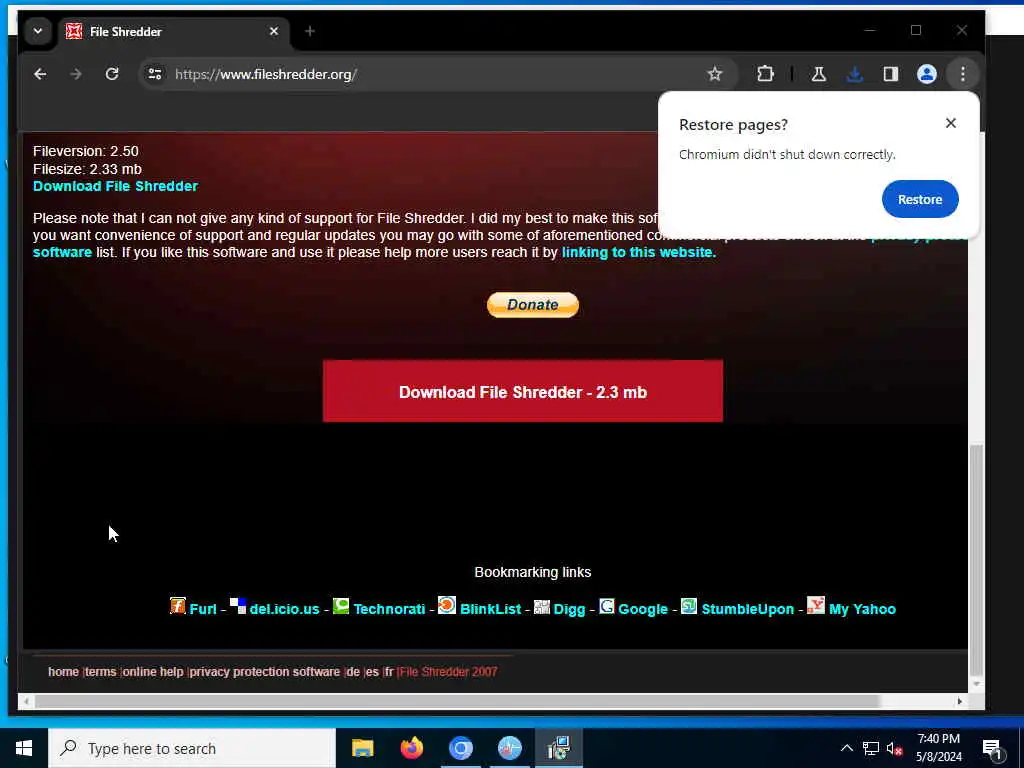1024x768 pixels.
Task: Click the software list link
Action: (62, 252)
